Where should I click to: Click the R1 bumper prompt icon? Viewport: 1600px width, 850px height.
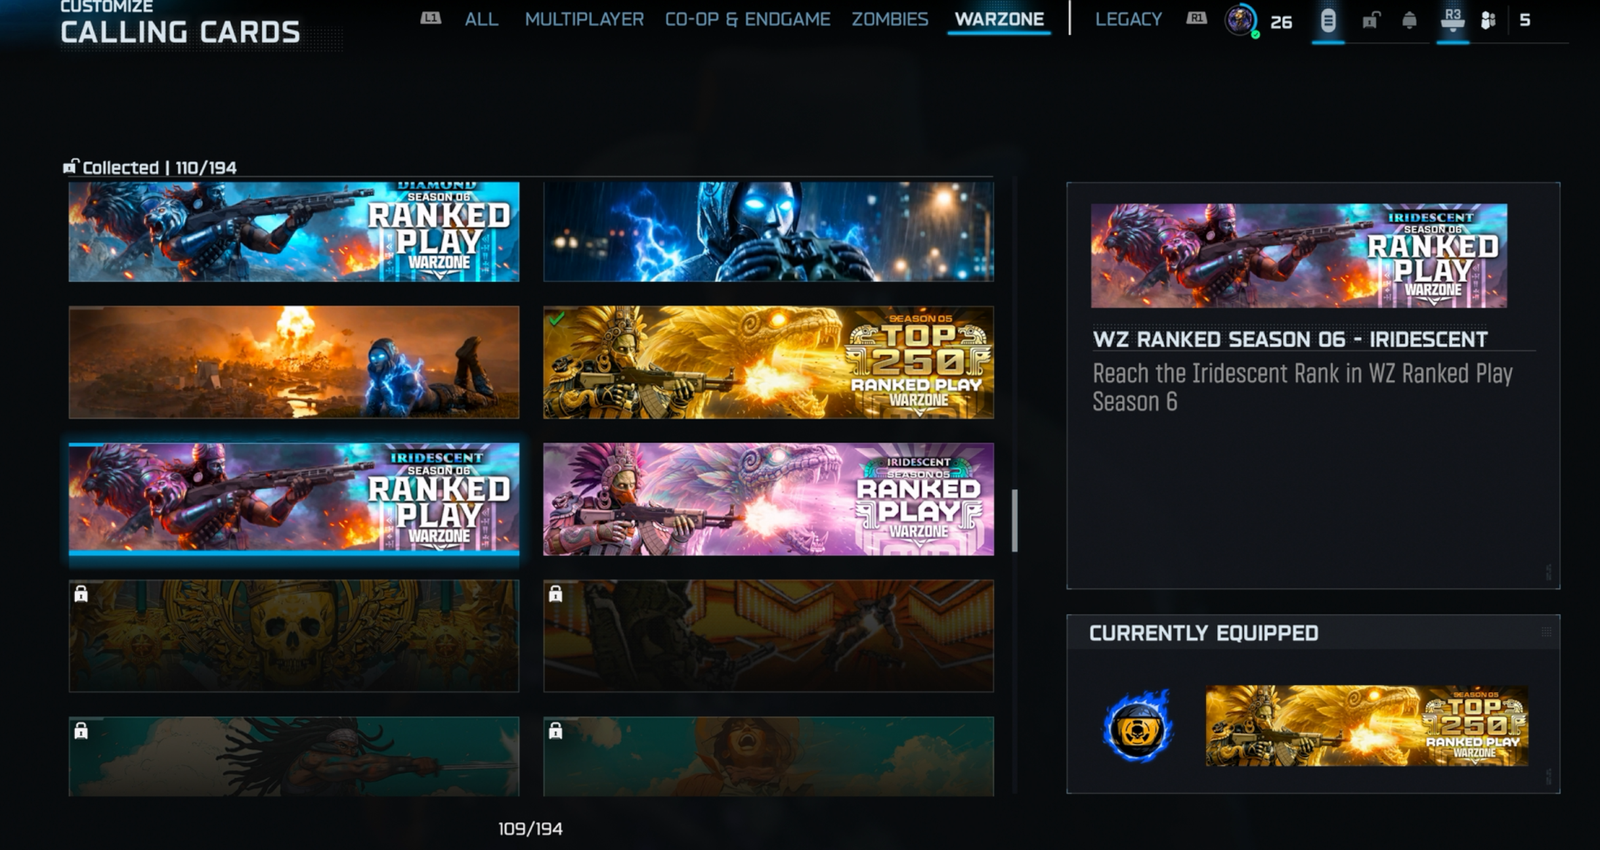tap(1196, 18)
